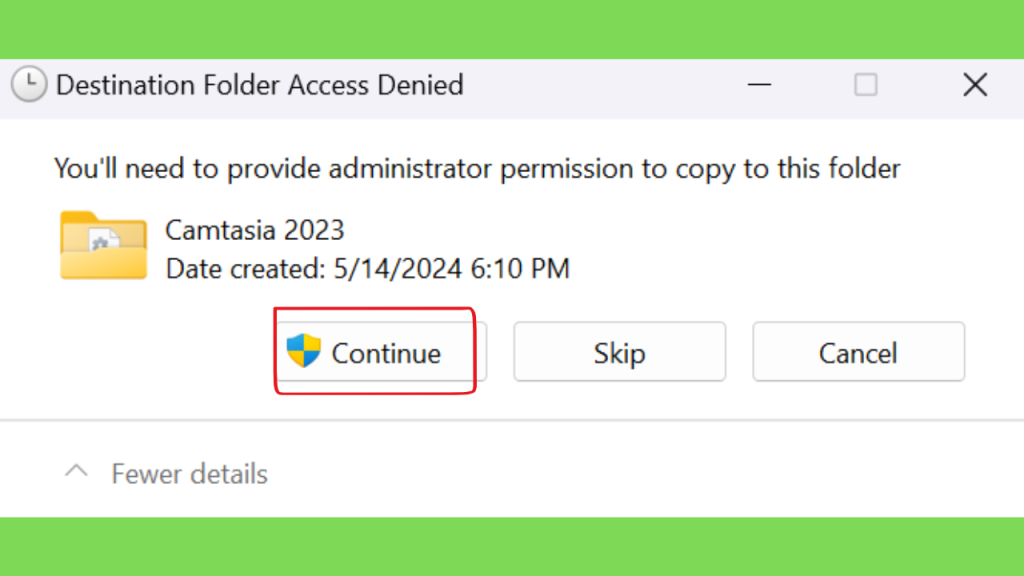Skip copying this folder
This screenshot has height=576, width=1024.
click(x=619, y=351)
